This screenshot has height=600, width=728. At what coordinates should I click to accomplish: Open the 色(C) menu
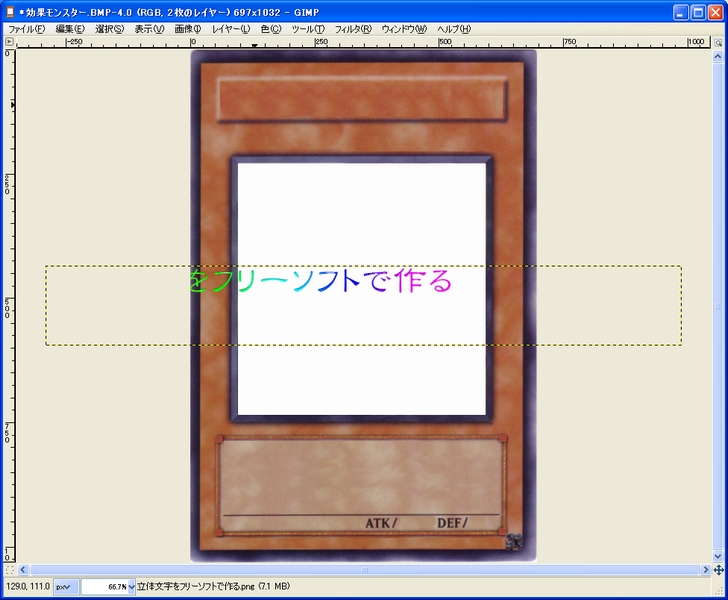click(x=270, y=29)
